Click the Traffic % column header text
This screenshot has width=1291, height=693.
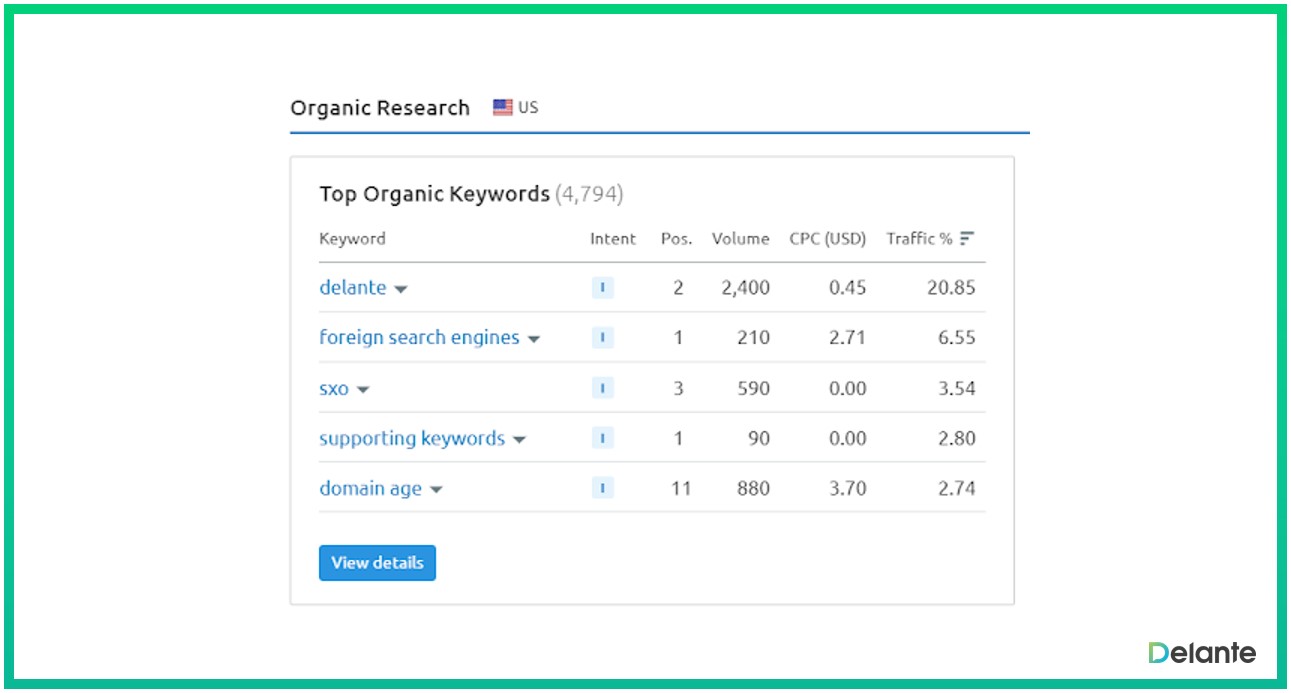(919, 239)
